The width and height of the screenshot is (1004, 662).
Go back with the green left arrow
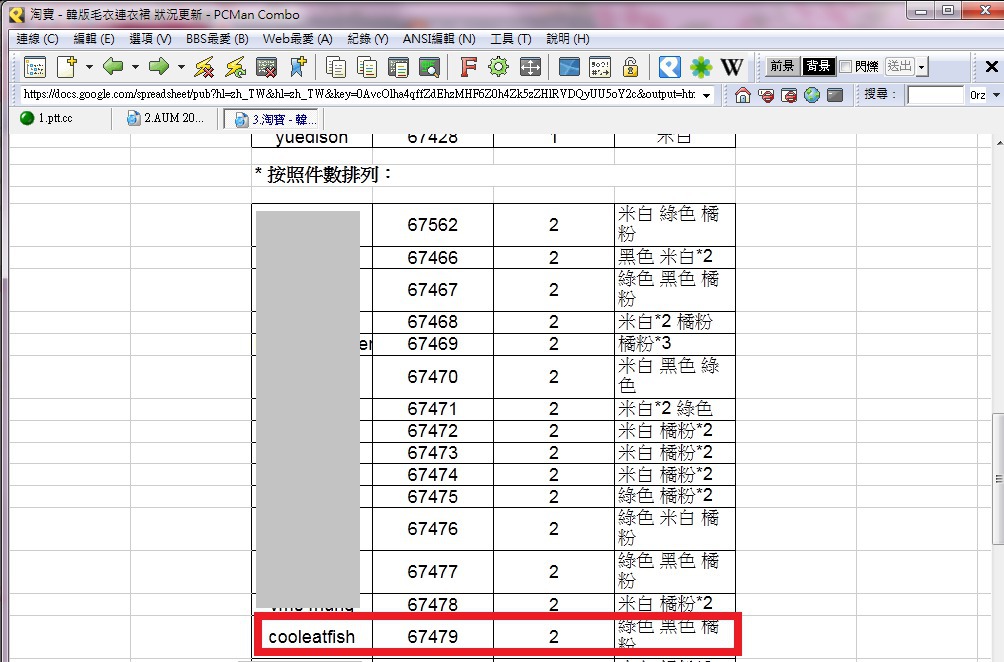[x=113, y=66]
